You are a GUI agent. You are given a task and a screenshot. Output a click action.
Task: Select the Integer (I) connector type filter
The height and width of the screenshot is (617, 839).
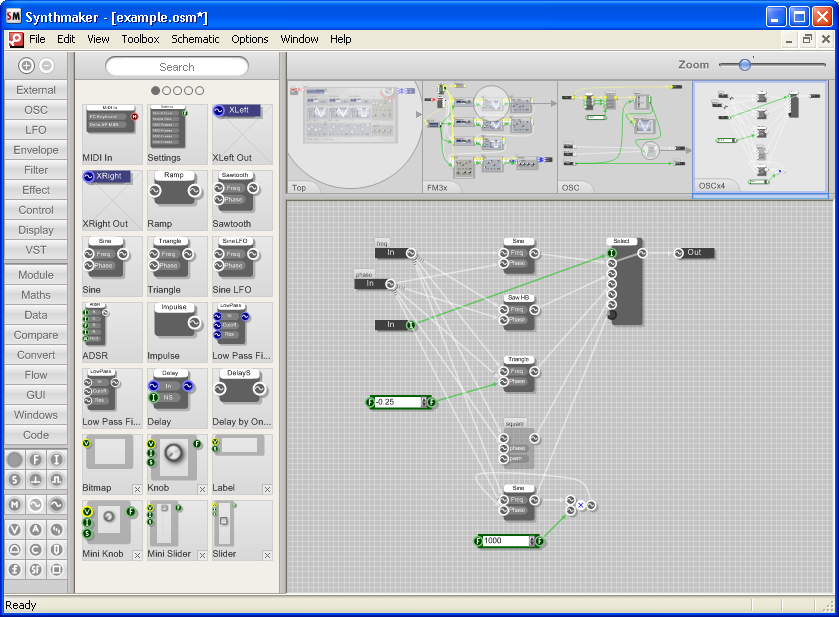pos(56,459)
